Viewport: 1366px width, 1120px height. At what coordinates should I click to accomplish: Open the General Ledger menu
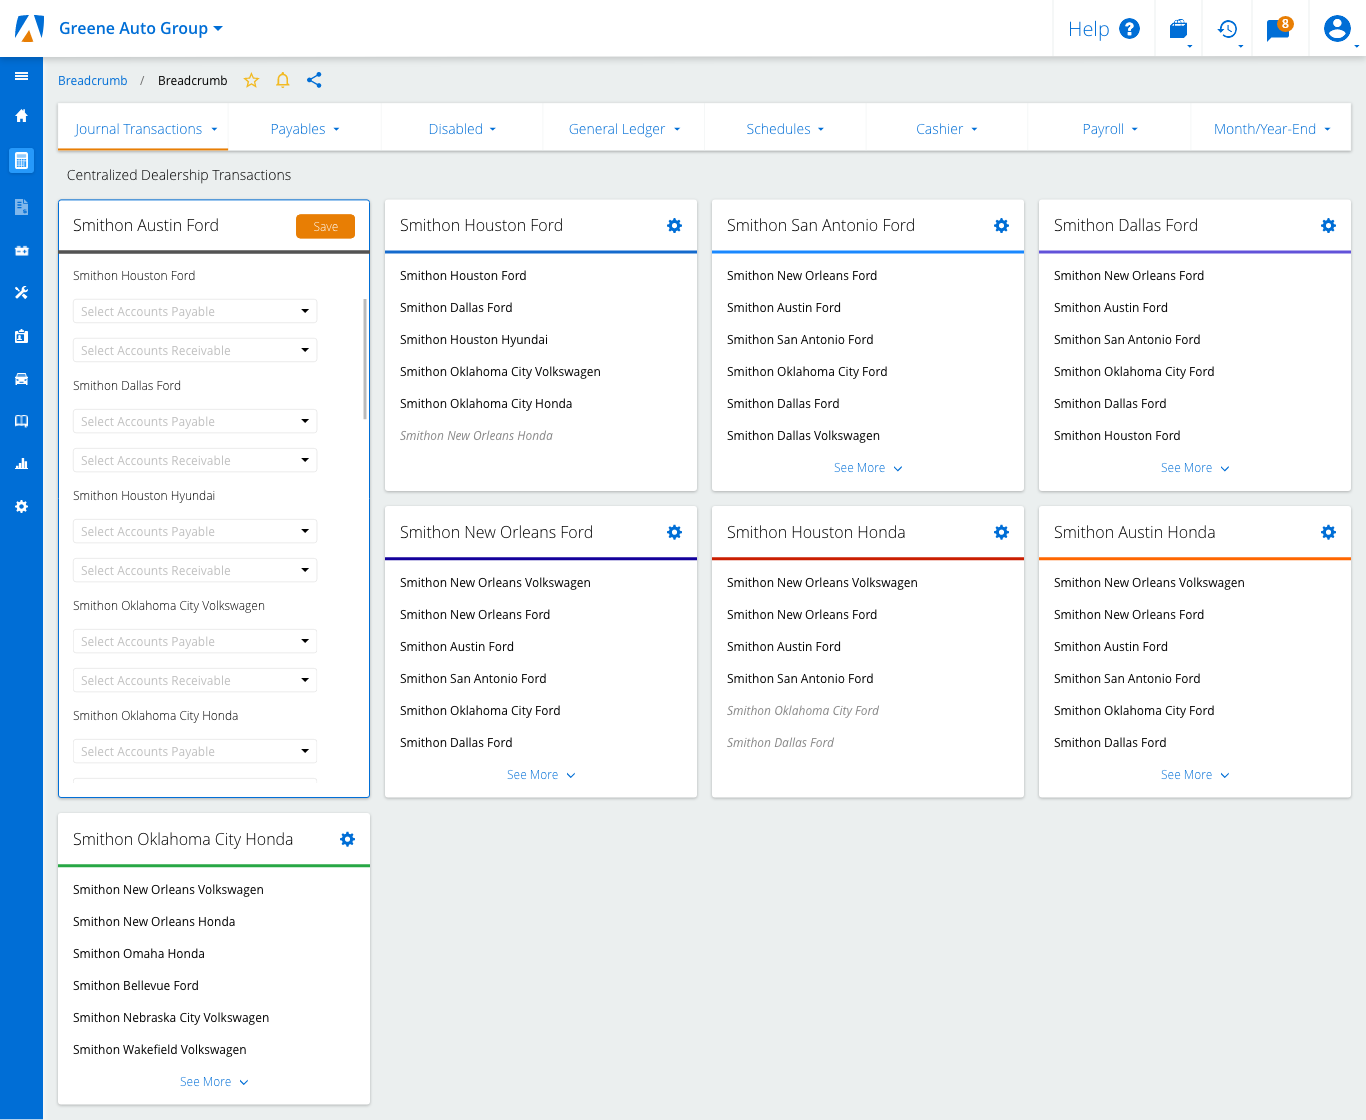(624, 129)
